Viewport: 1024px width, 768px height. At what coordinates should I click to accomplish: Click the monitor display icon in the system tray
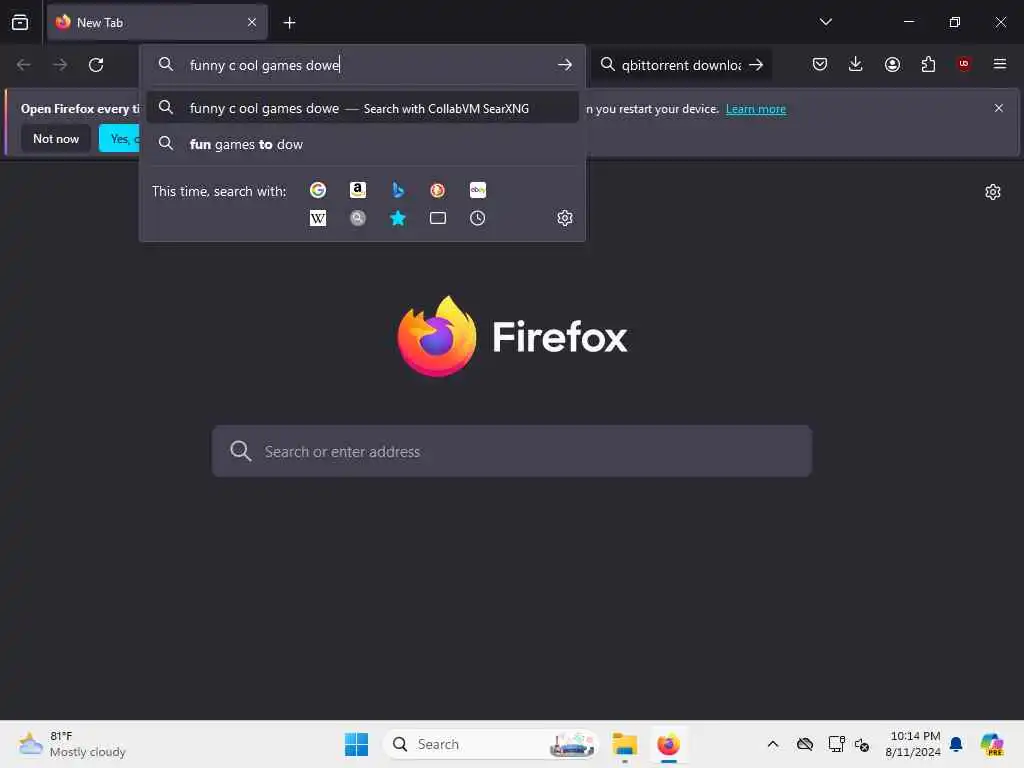coord(836,744)
